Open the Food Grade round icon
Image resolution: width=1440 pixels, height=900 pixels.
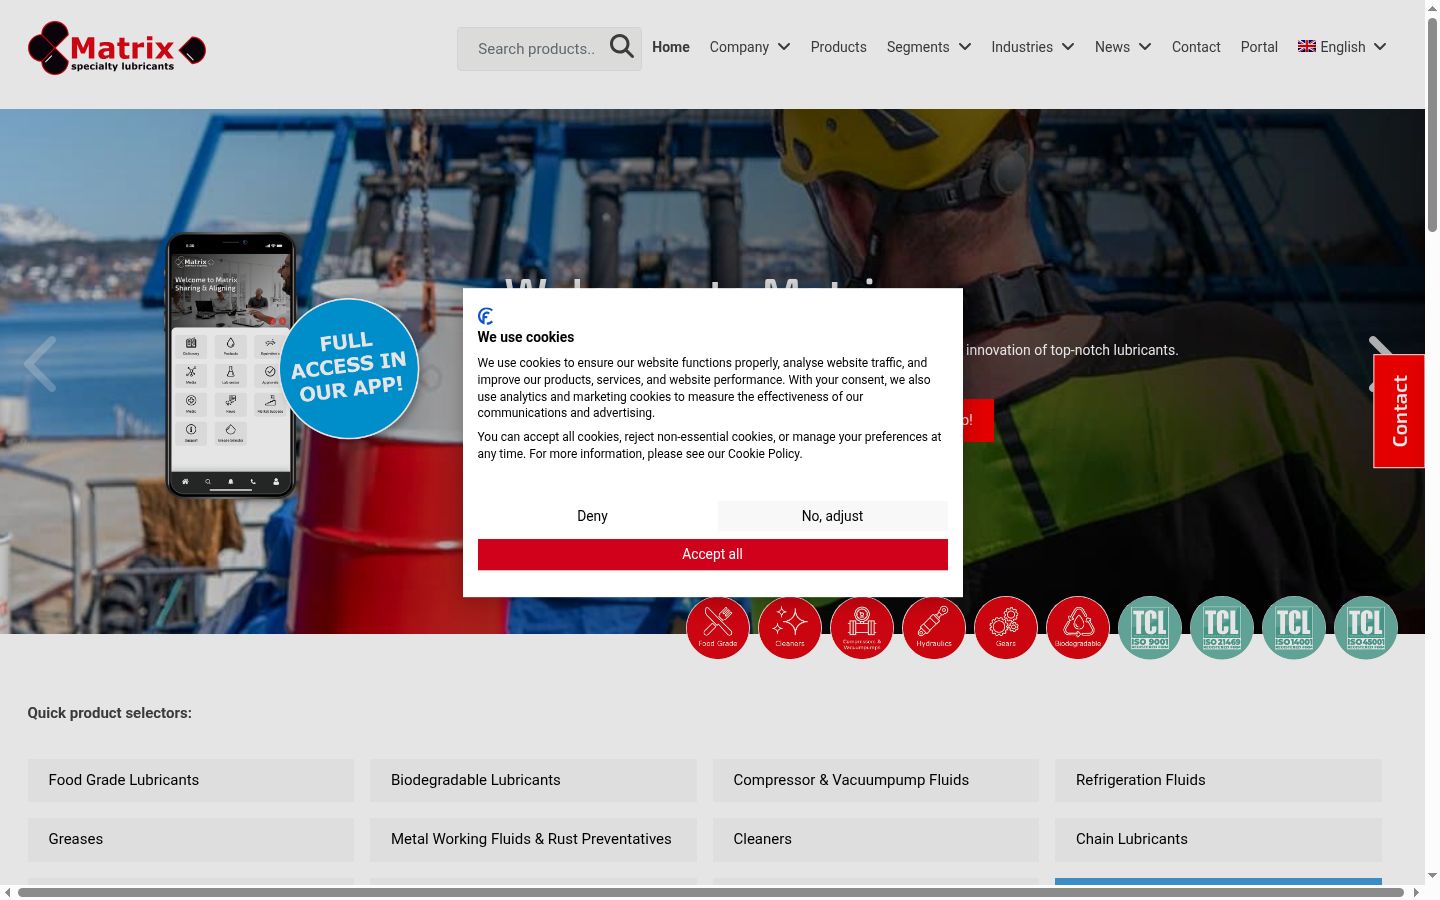click(718, 628)
